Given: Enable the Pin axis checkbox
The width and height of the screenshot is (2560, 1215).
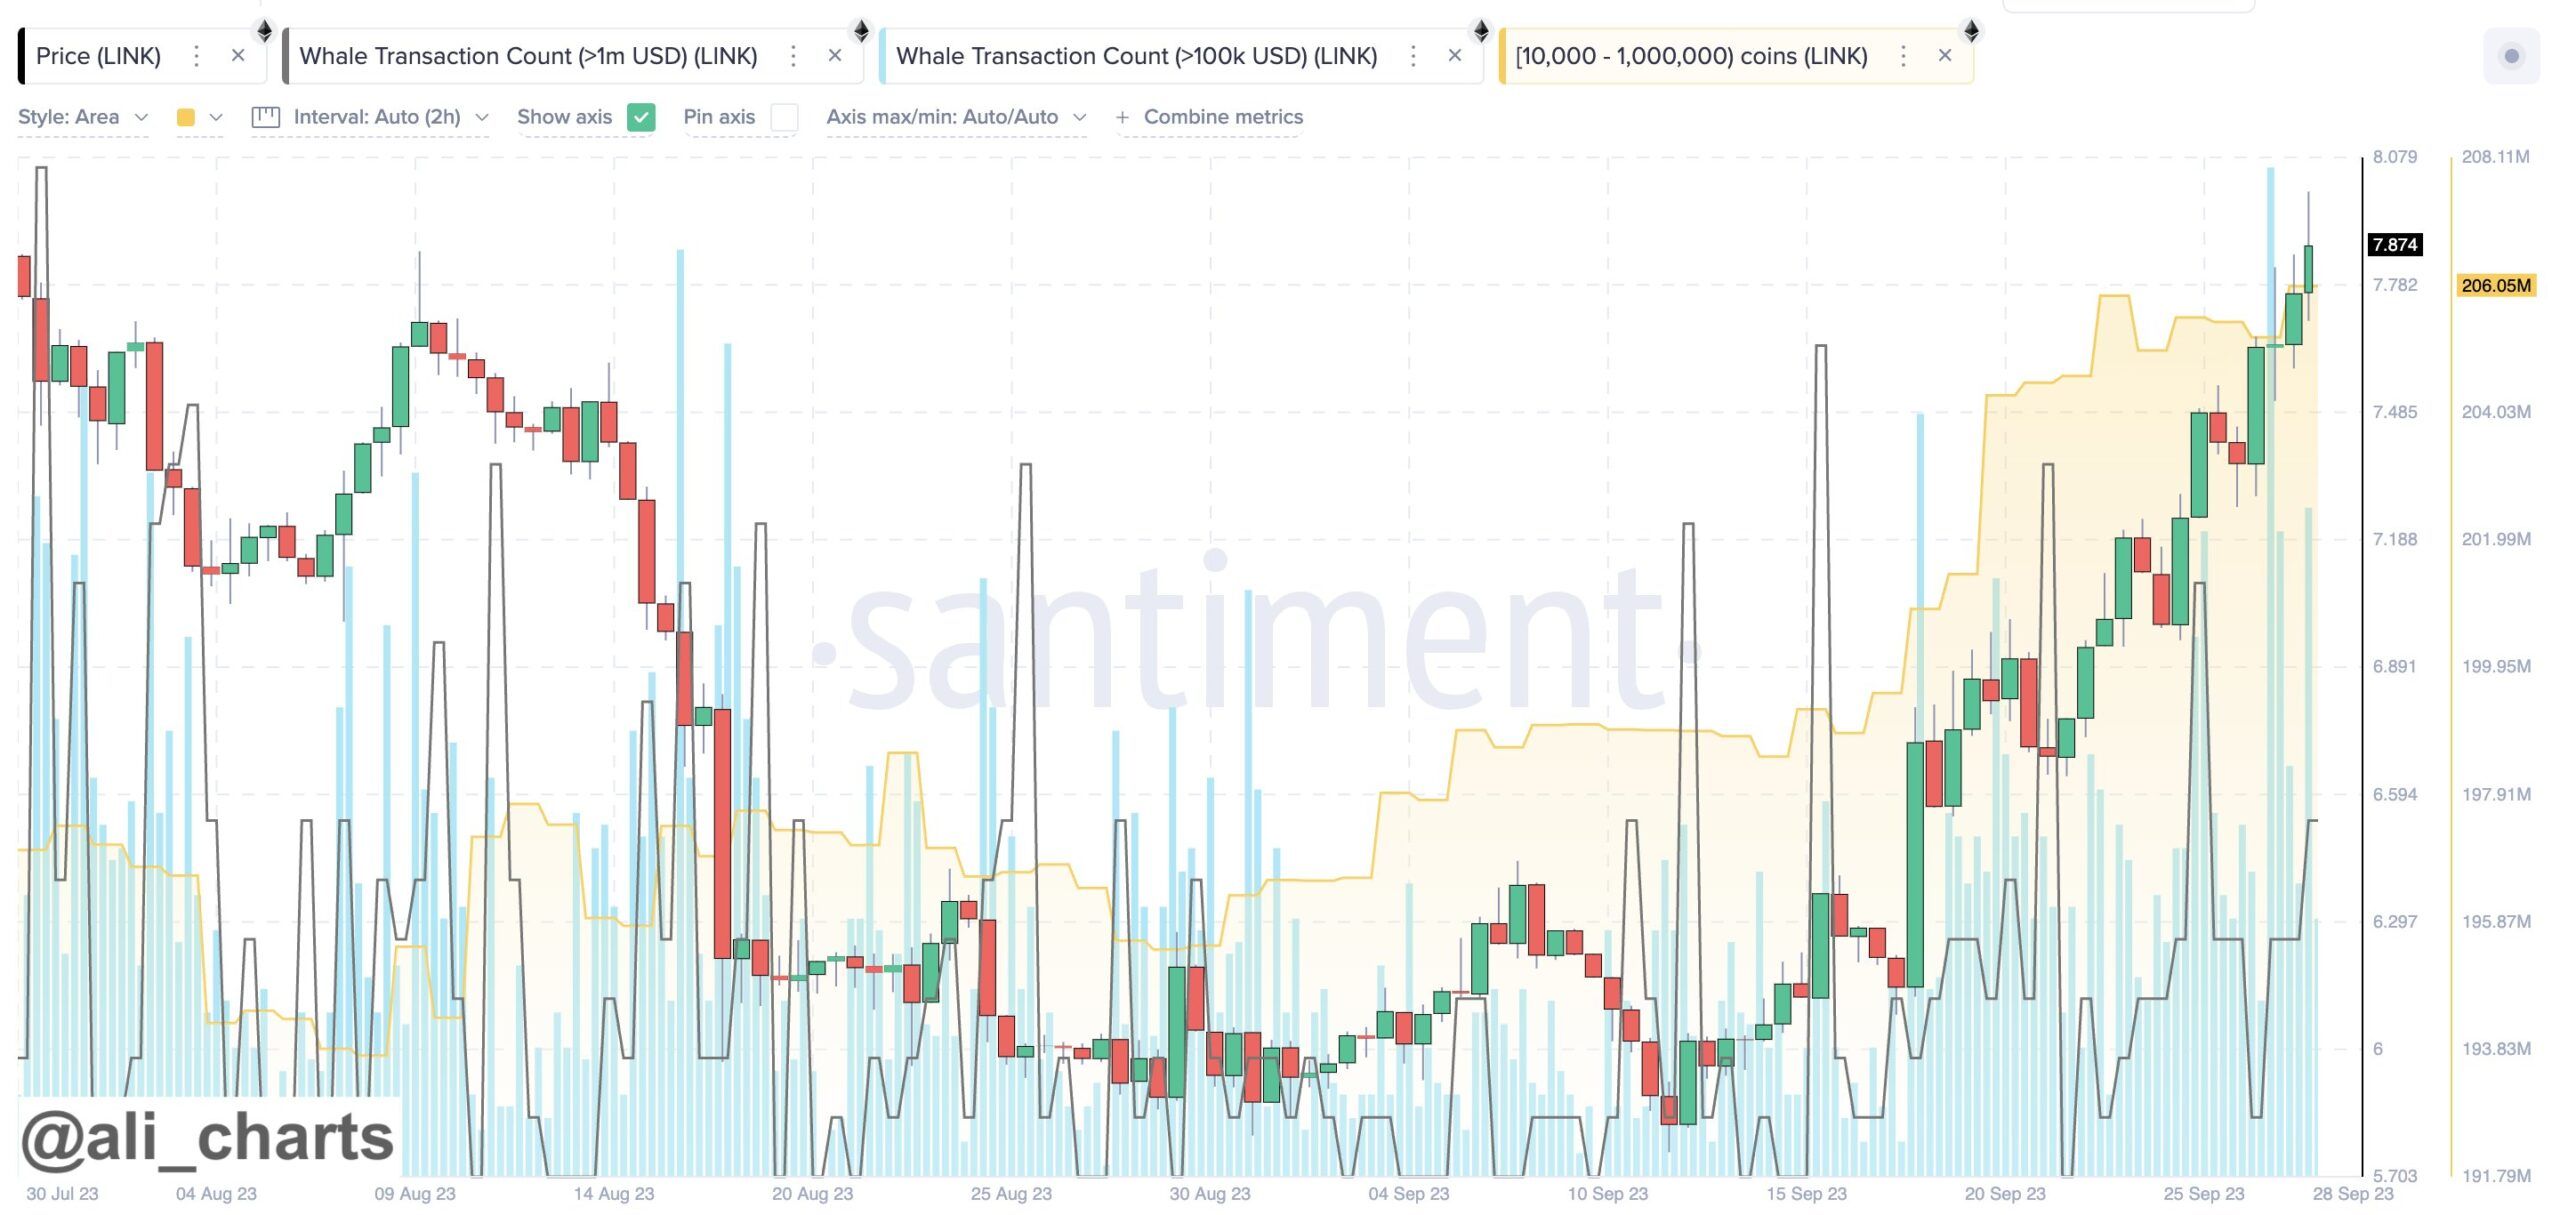Looking at the screenshot, I should 785,117.
